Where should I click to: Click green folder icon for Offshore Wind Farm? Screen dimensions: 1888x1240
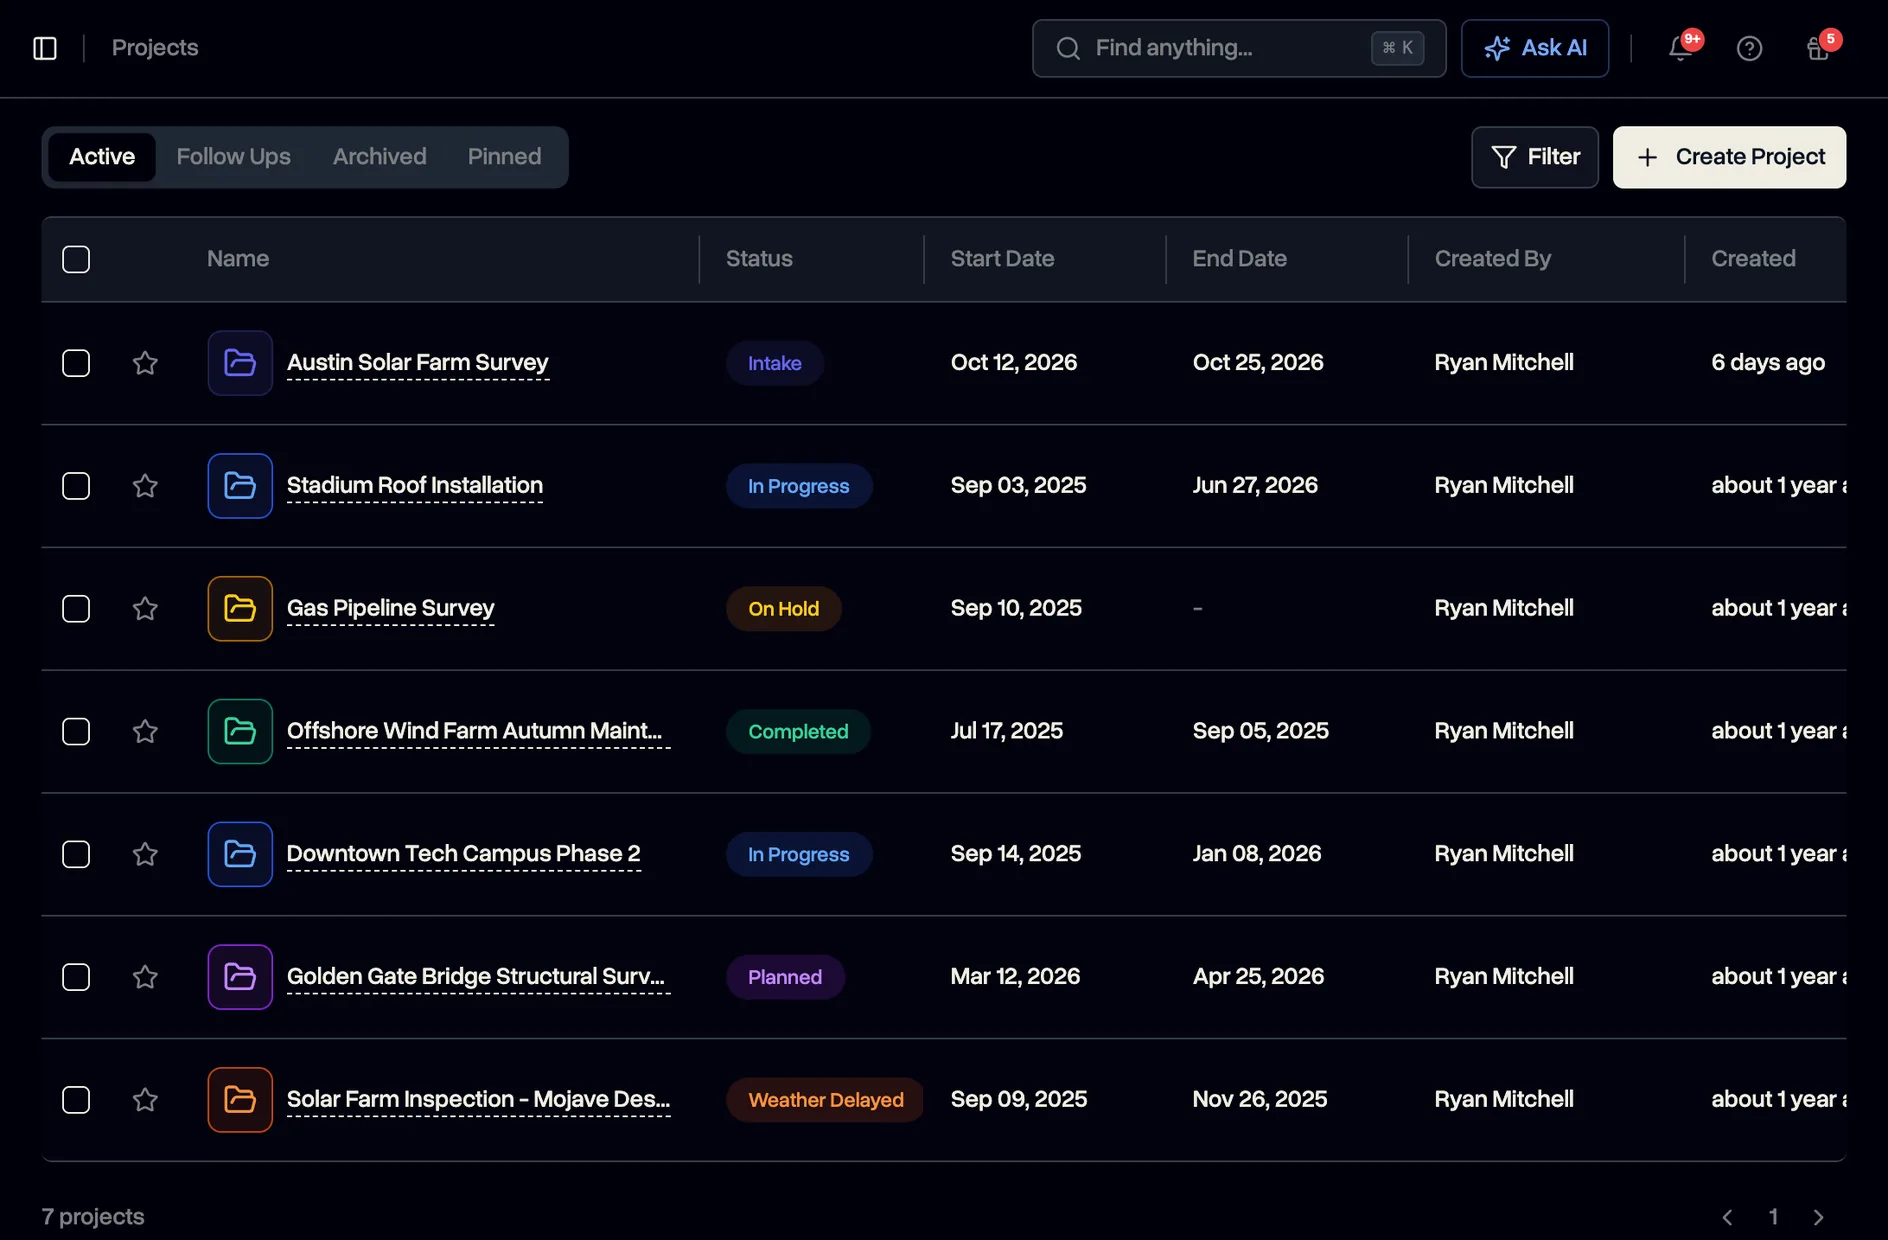tap(240, 732)
